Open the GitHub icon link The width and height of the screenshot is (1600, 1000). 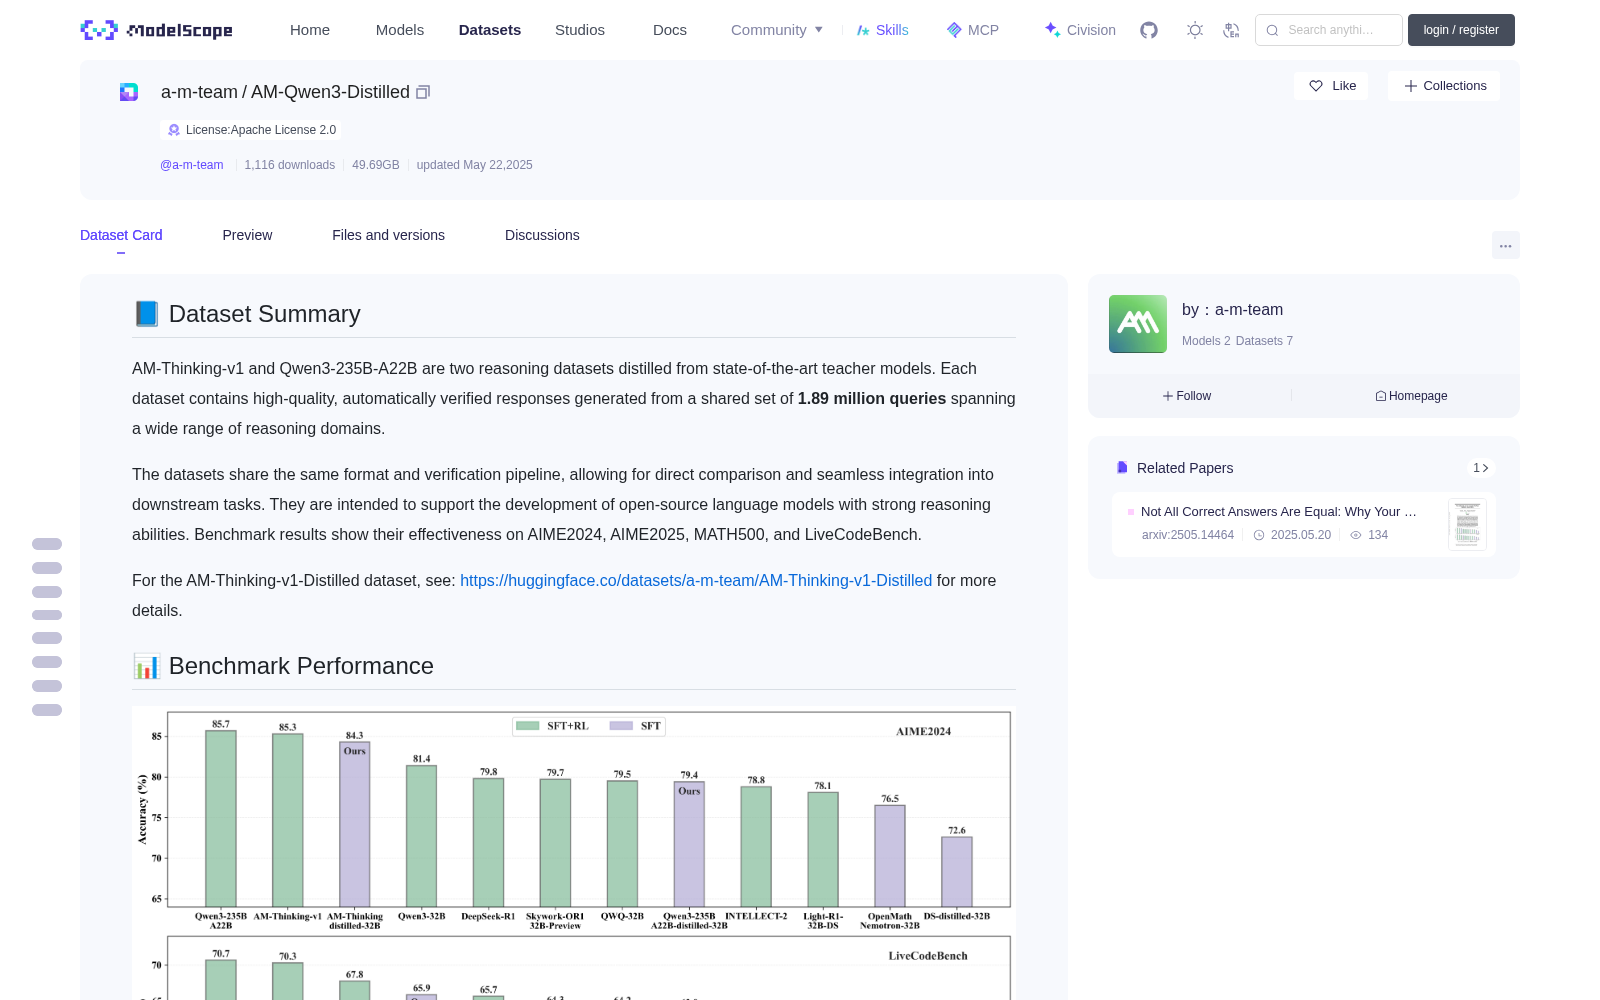click(1149, 30)
